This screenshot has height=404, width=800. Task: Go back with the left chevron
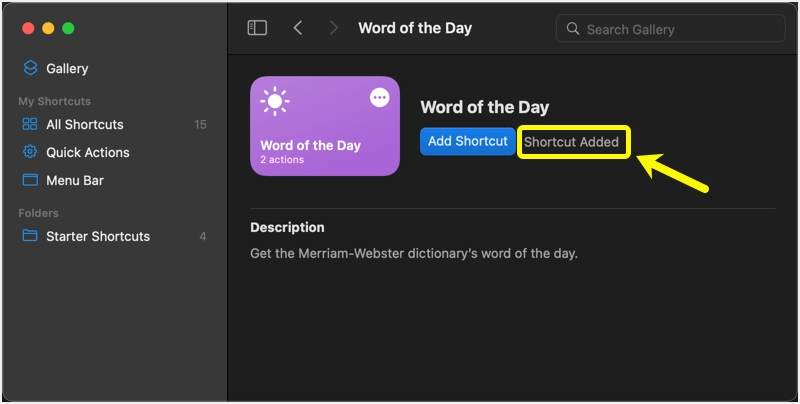298,28
